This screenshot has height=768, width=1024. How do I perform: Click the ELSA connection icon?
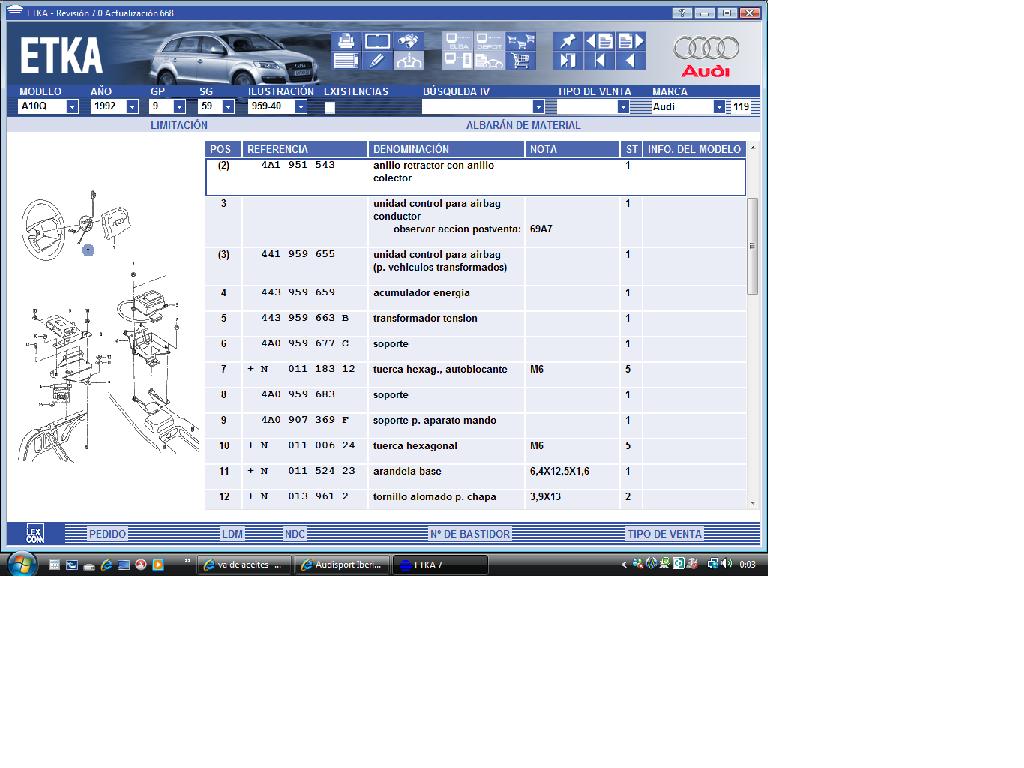click(458, 41)
